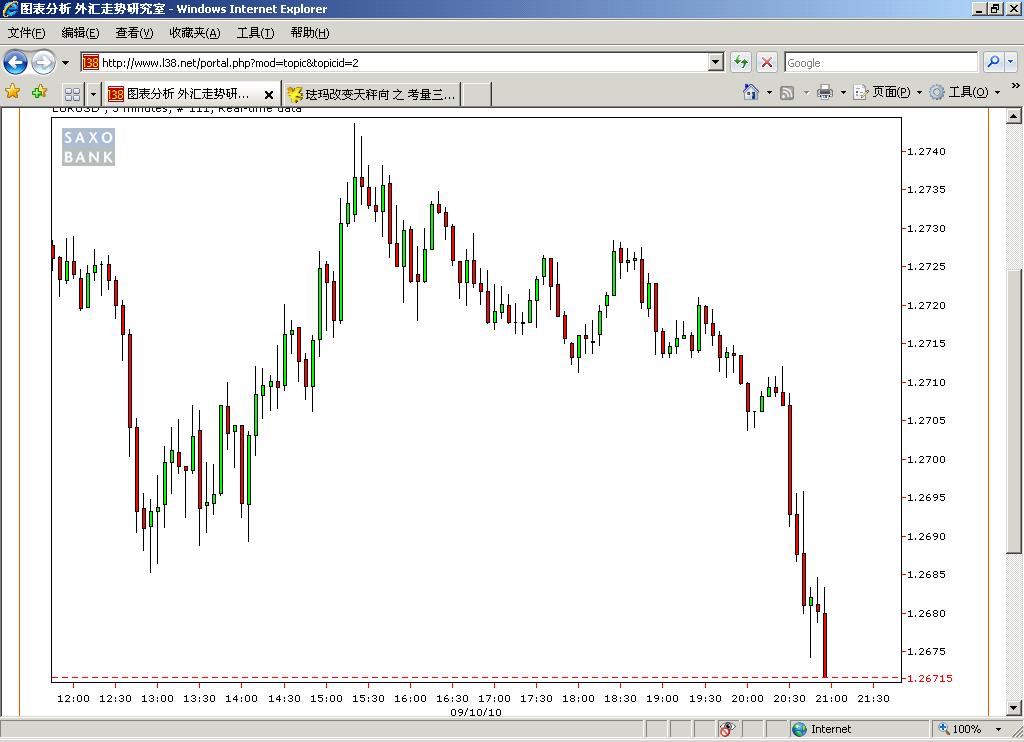The width and height of the screenshot is (1024, 742).
Task: Select the 图表分析 外汇走势研 tab
Action: (x=187, y=94)
